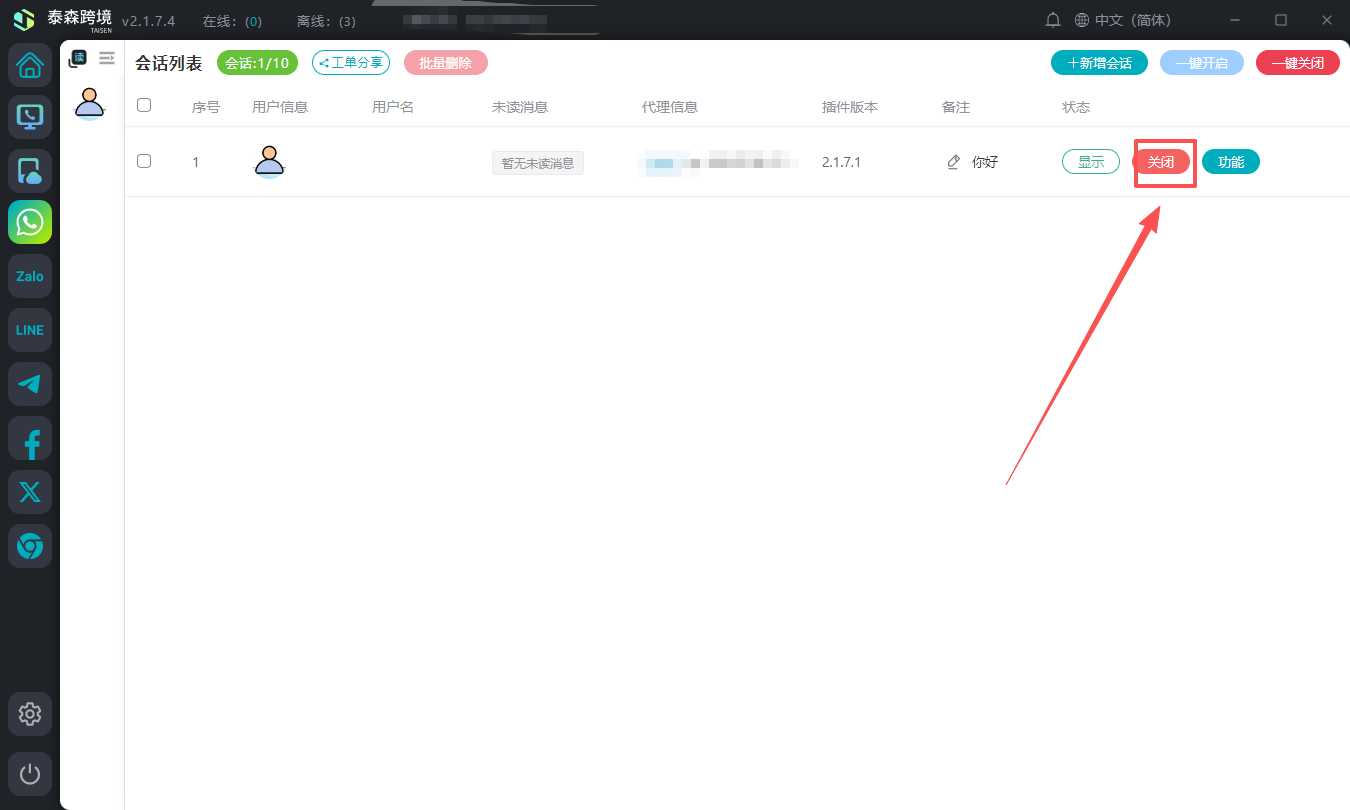Click the 功能 button in row 1
The width and height of the screenshot is (1350, 810).
(1230, 162)
